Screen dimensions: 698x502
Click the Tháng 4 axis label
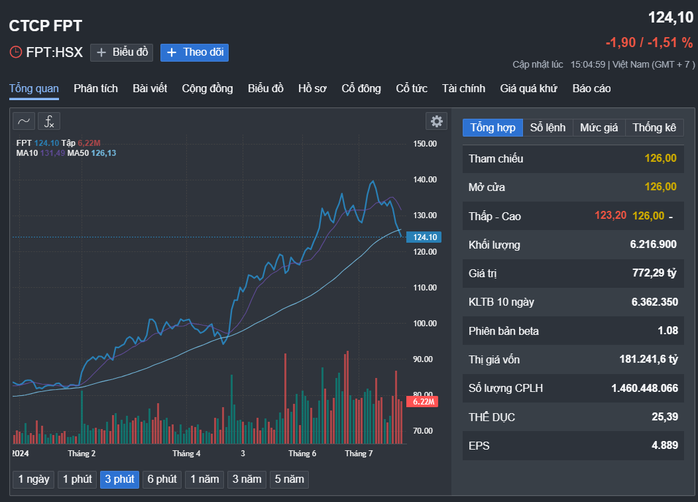[187, 453]
